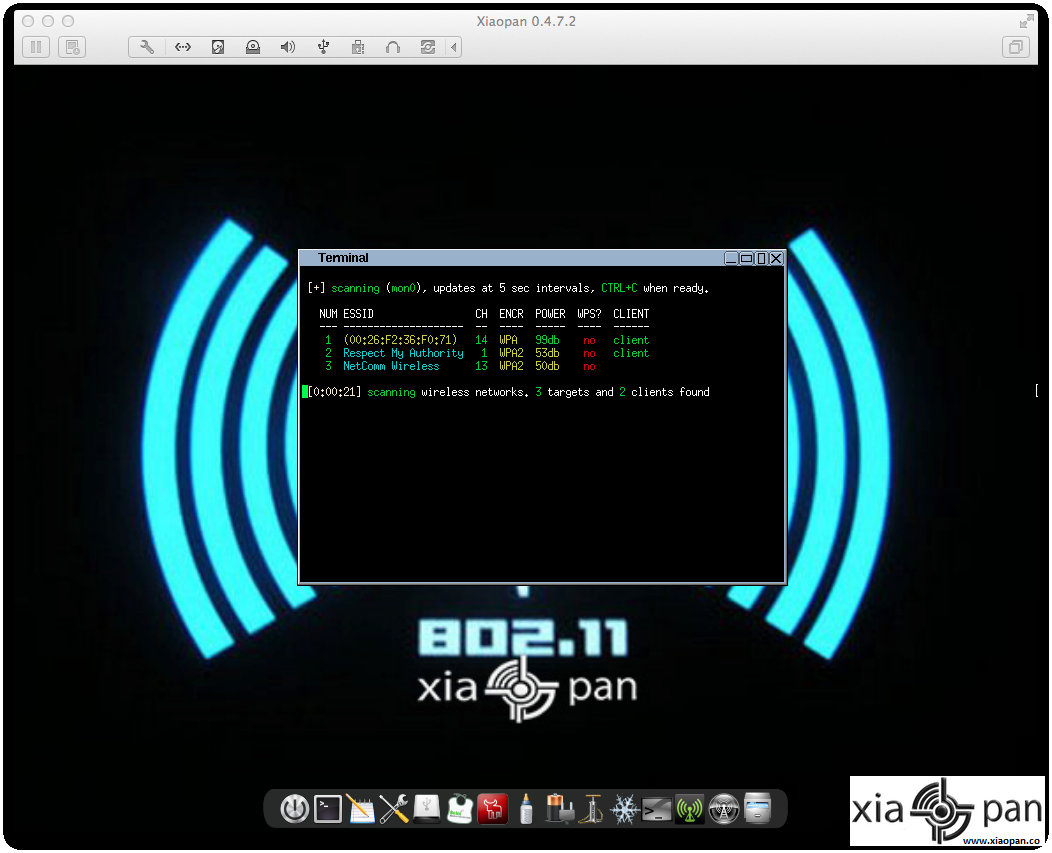Enter full screen using top-right arrows
The image size is (1052, 853).
tap(1026, 21)
